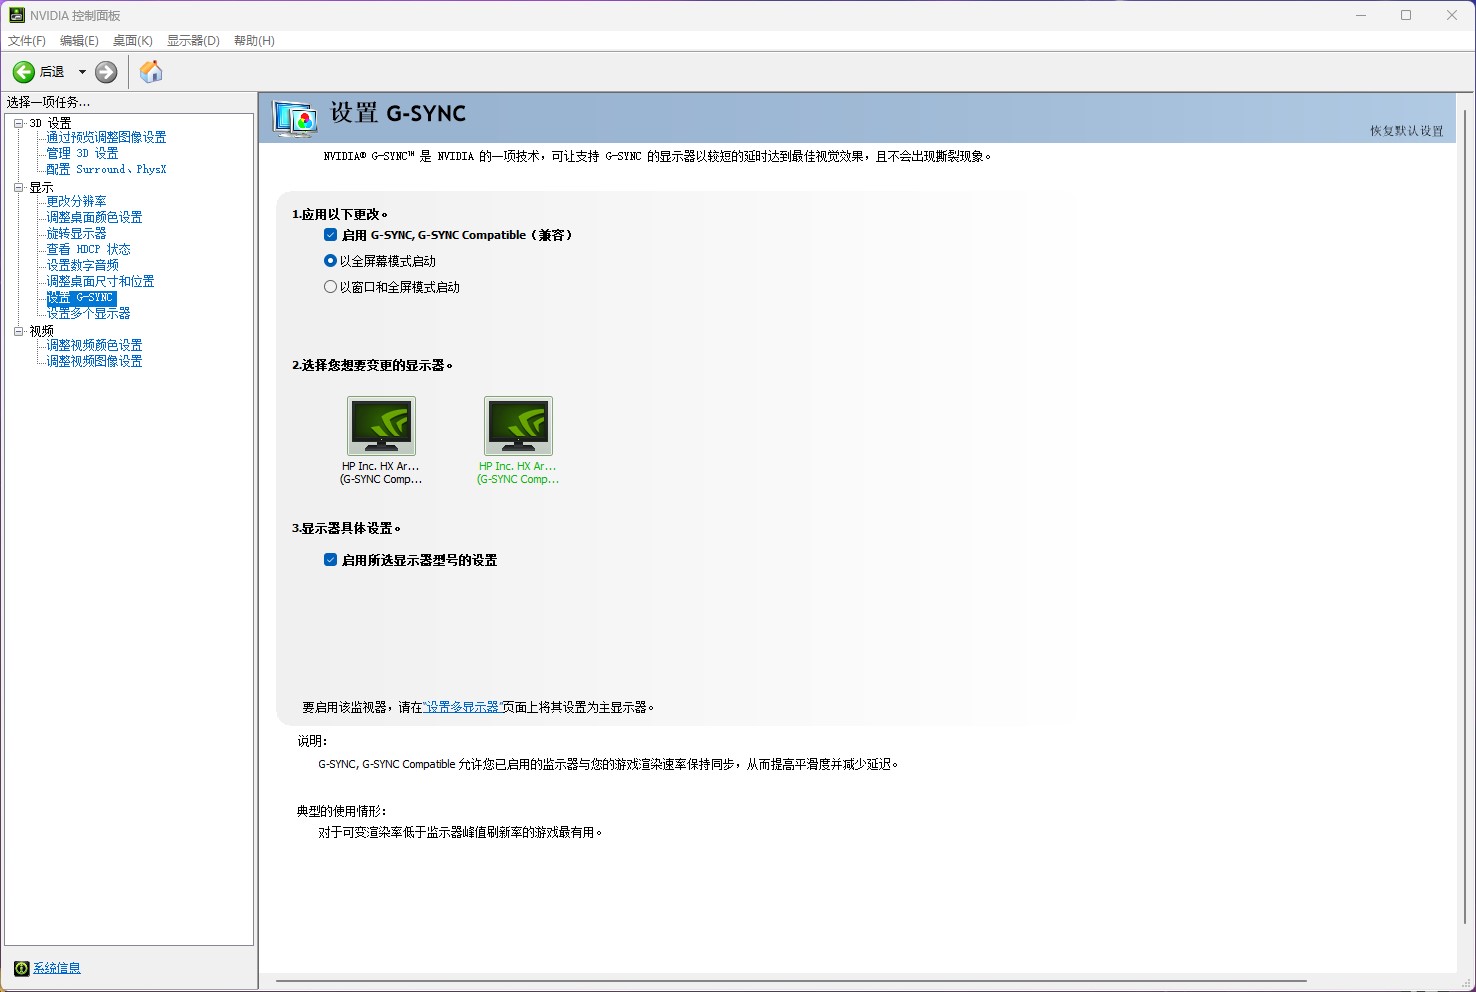This screenshot has height=992, width=1476.
Task: Open the 帮助(H) menu
Action: (254, 41)
